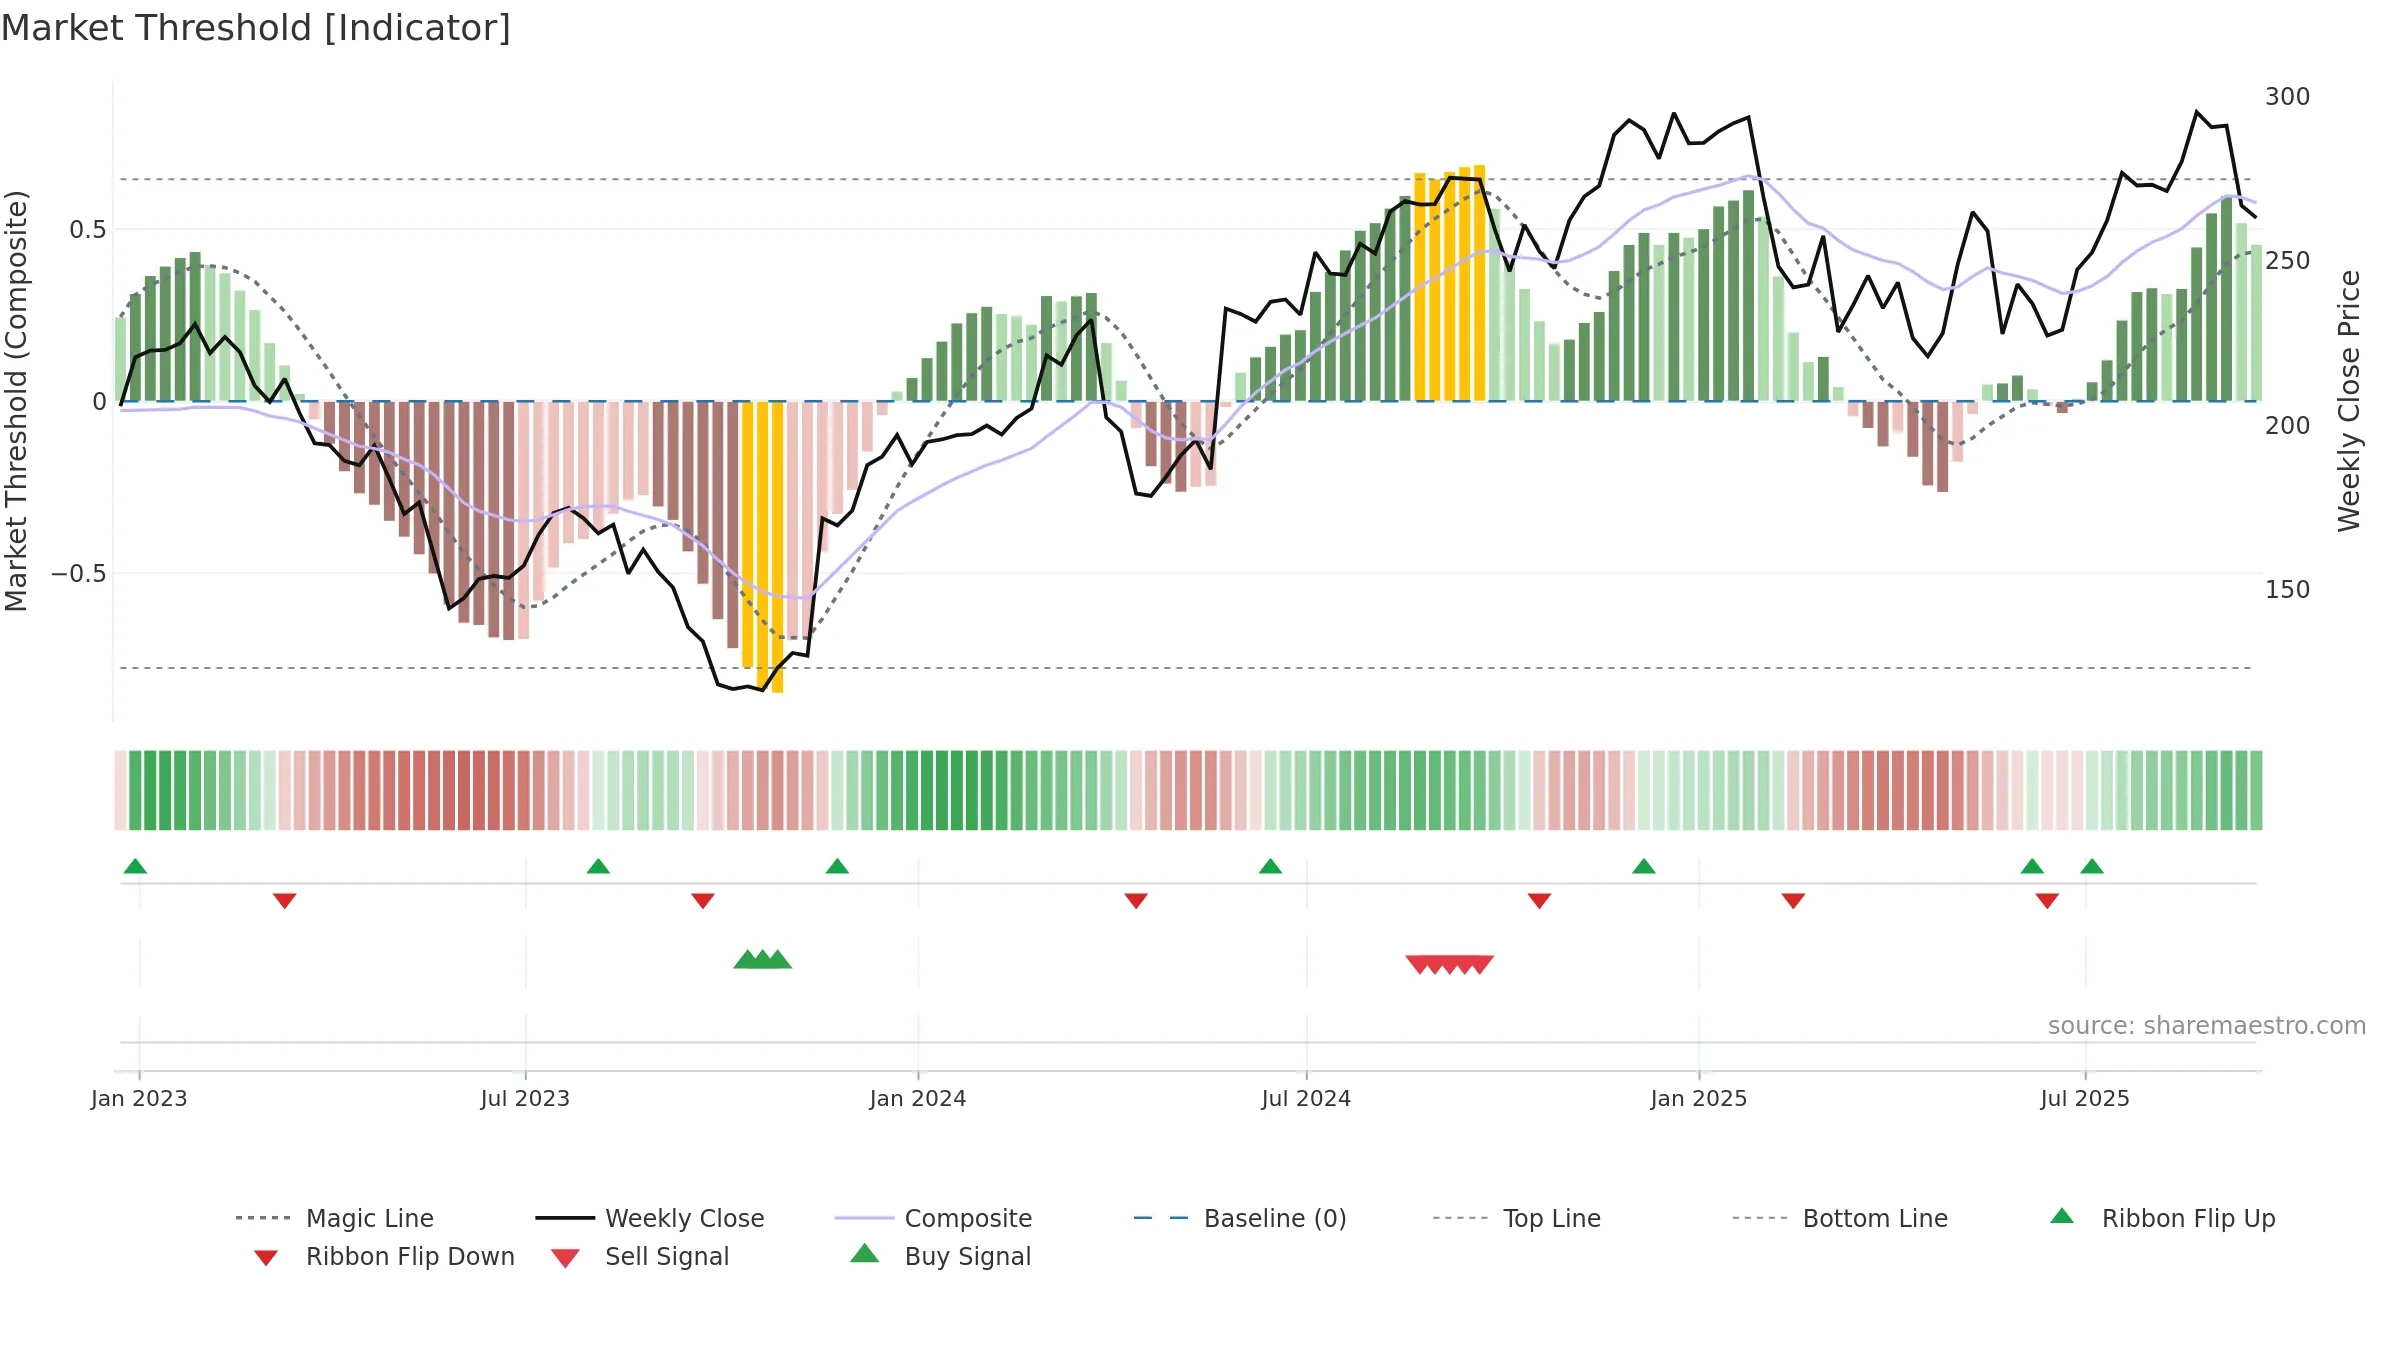Click the Jul 2024 axis label
Image resolution: width=2400 pixels, height=1350 pixels.
(x=1306, y=1098)
